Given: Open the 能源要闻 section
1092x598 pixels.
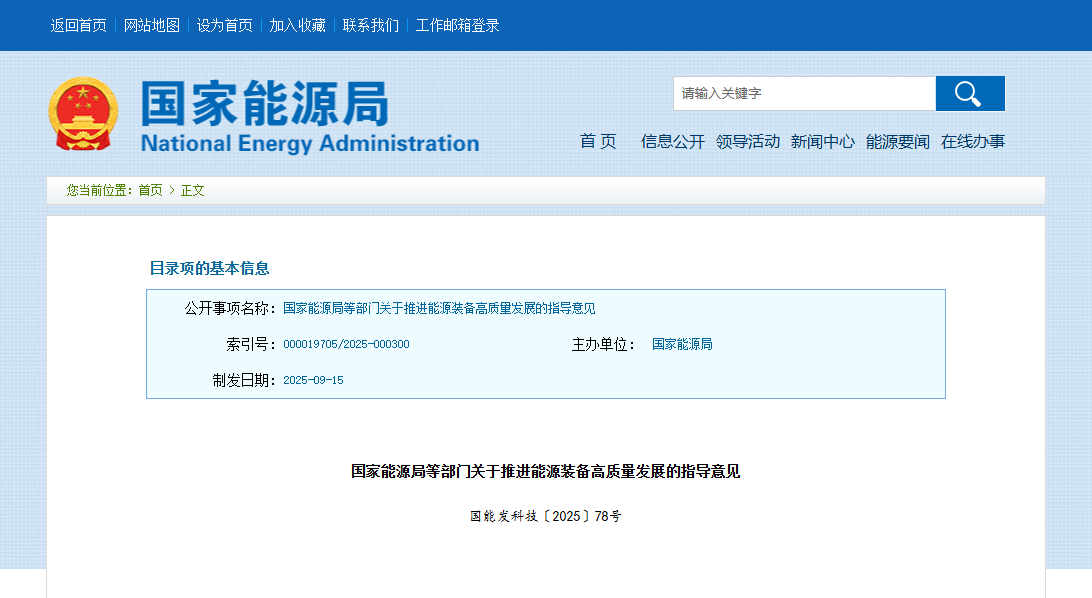Looking at the screenshot, I should pyautogui.click(x=898, y=142).
